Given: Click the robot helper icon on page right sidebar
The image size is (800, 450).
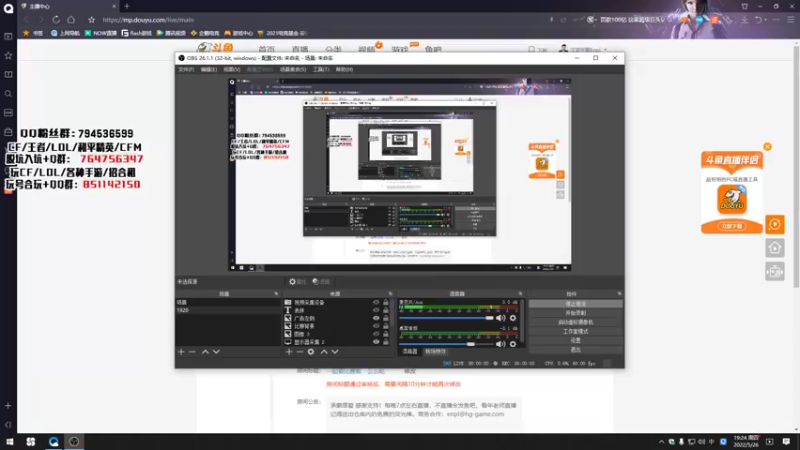Looking at the screenshot, I should click(774, 271).
